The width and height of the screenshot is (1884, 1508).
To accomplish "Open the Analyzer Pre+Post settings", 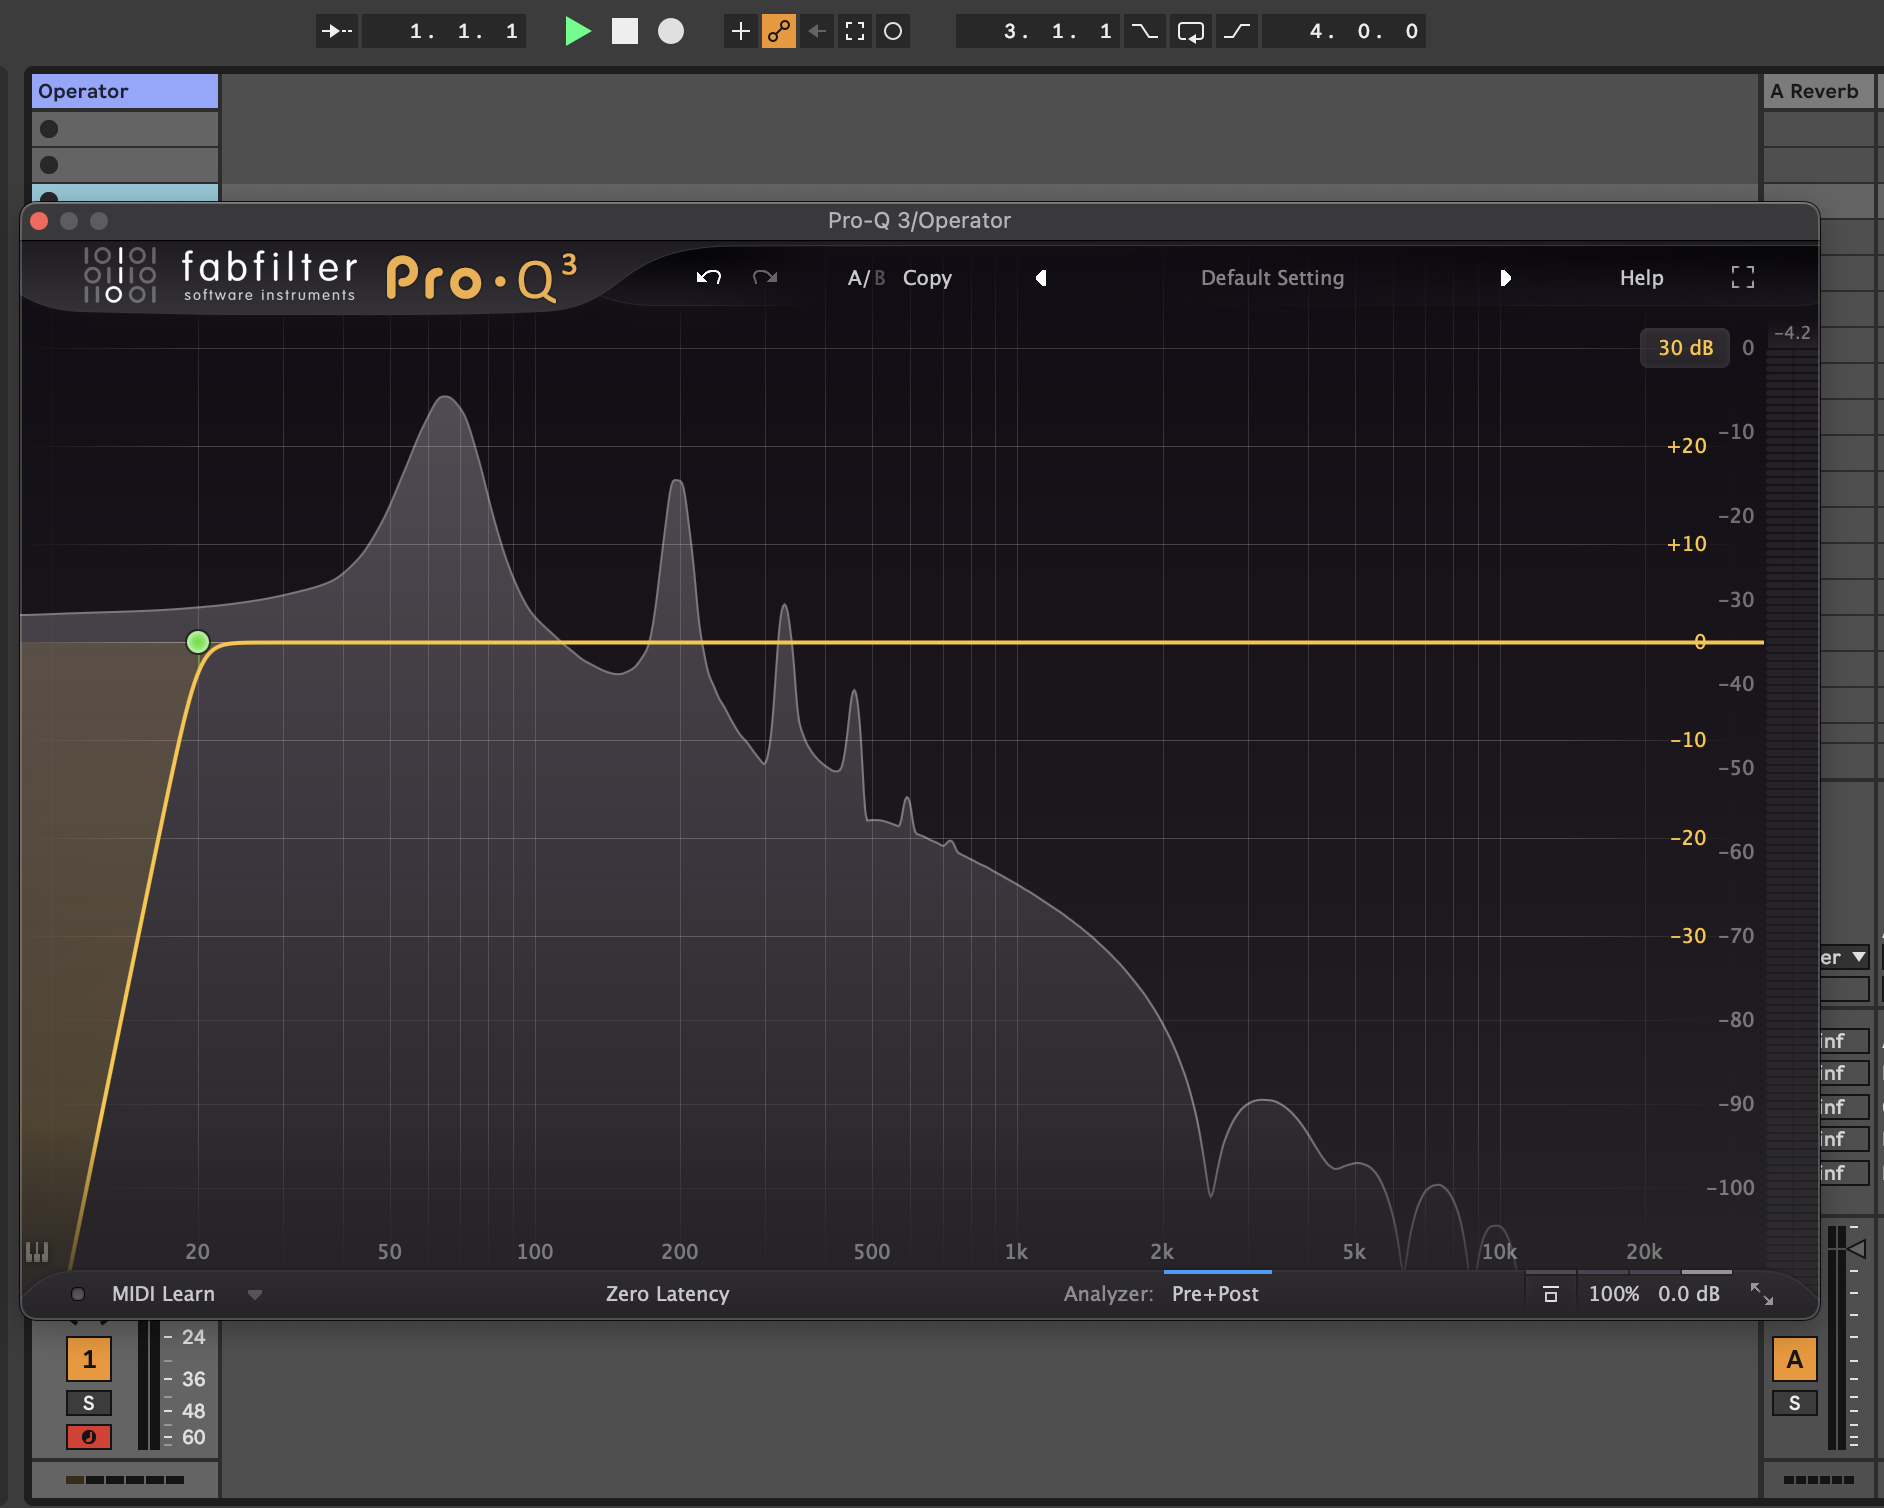I will tap(1215, 1294).
